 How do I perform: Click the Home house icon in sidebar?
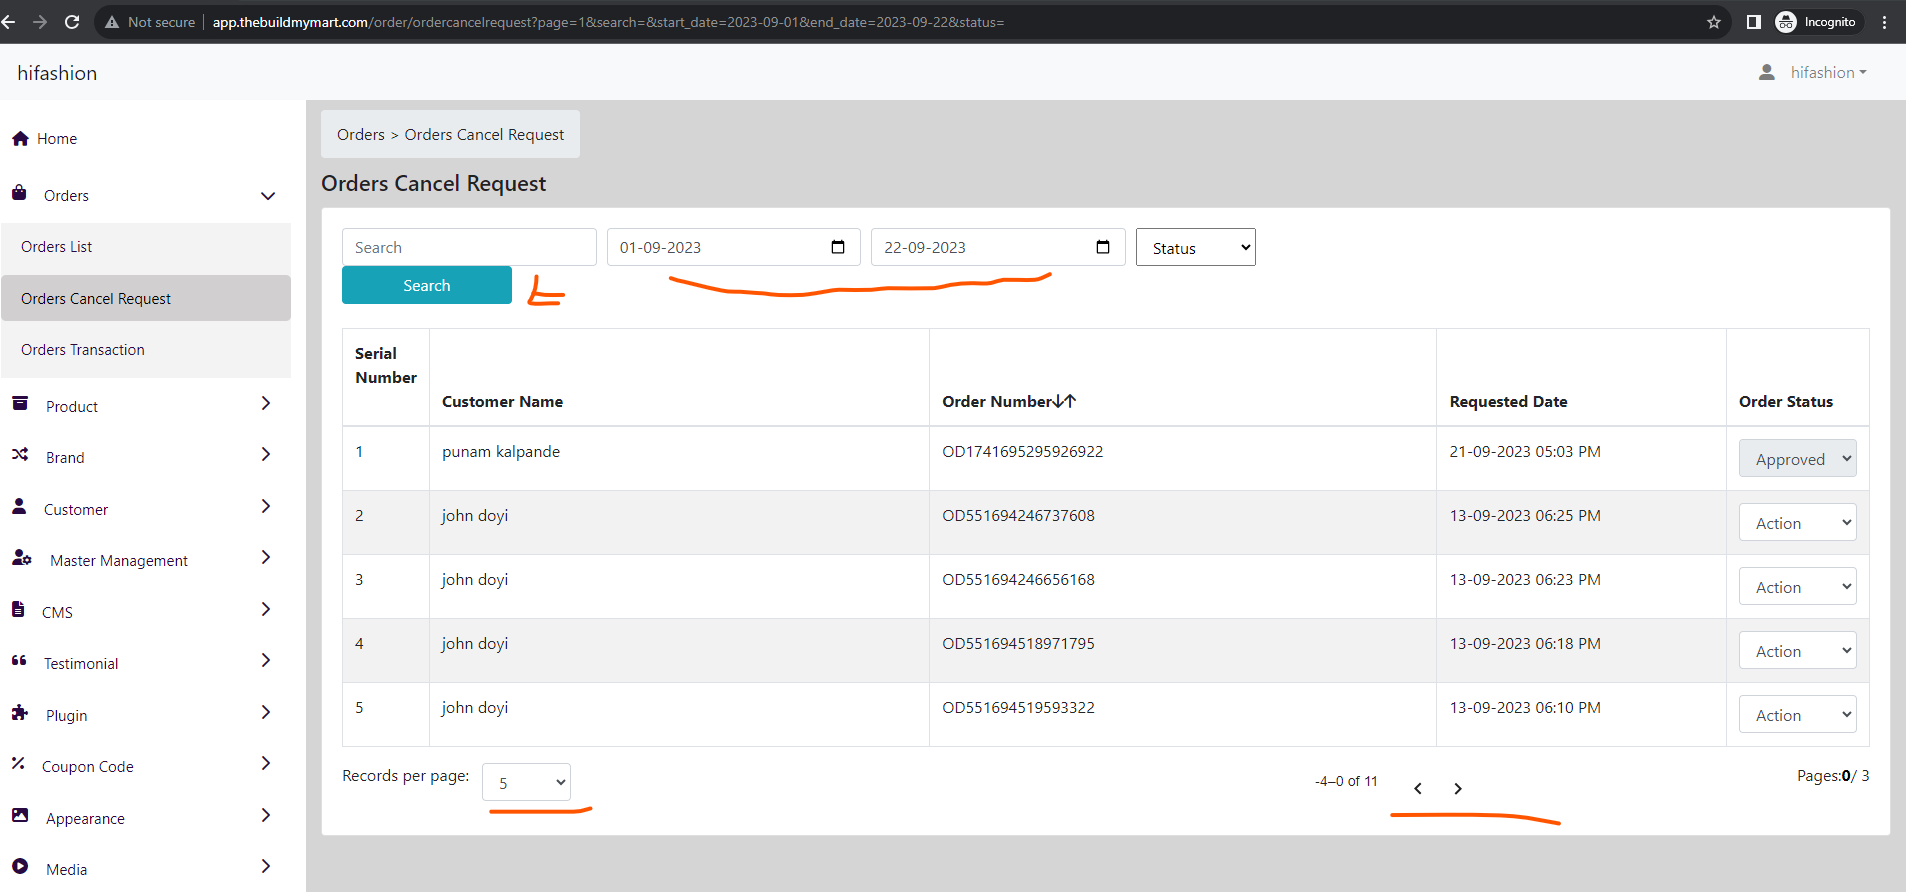pyautogui.click(x=20, y=138)
